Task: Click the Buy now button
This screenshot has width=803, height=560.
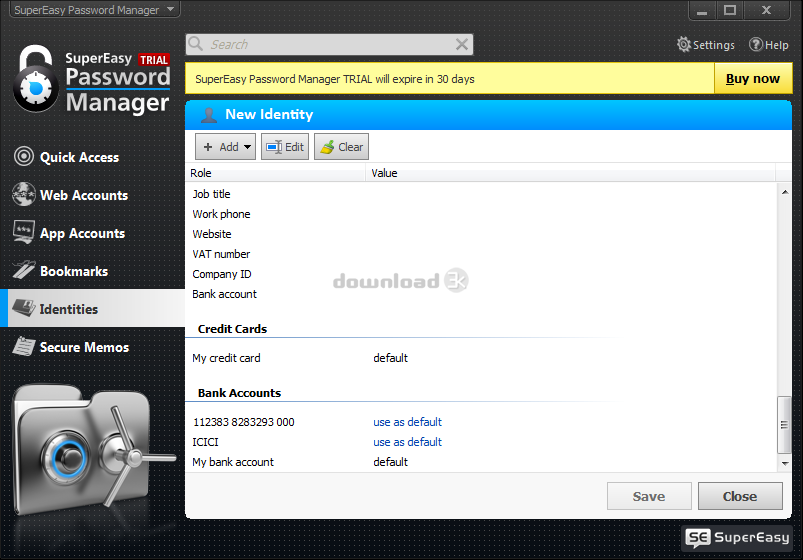Action: (x=753, y=78)
